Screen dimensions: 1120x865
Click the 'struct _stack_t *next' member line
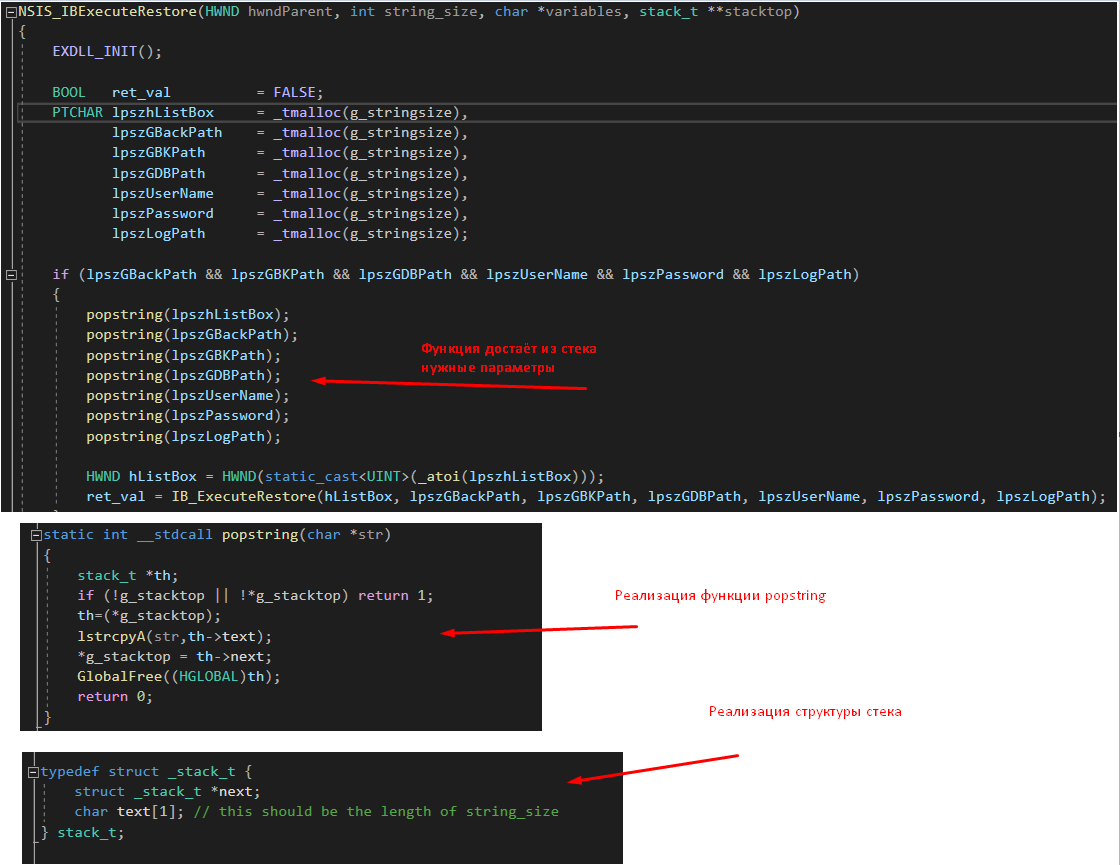[167, 792]
